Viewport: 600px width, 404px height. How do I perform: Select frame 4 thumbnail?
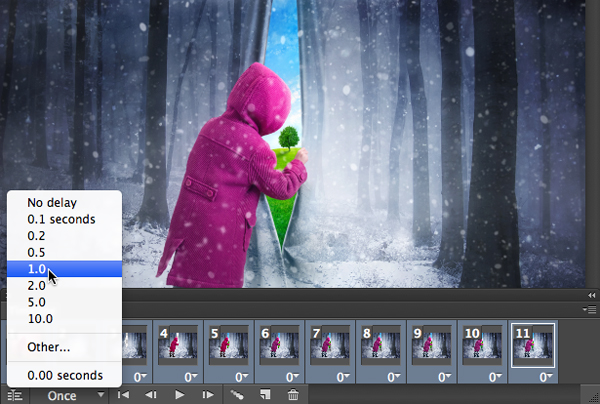tap(178, 345)
